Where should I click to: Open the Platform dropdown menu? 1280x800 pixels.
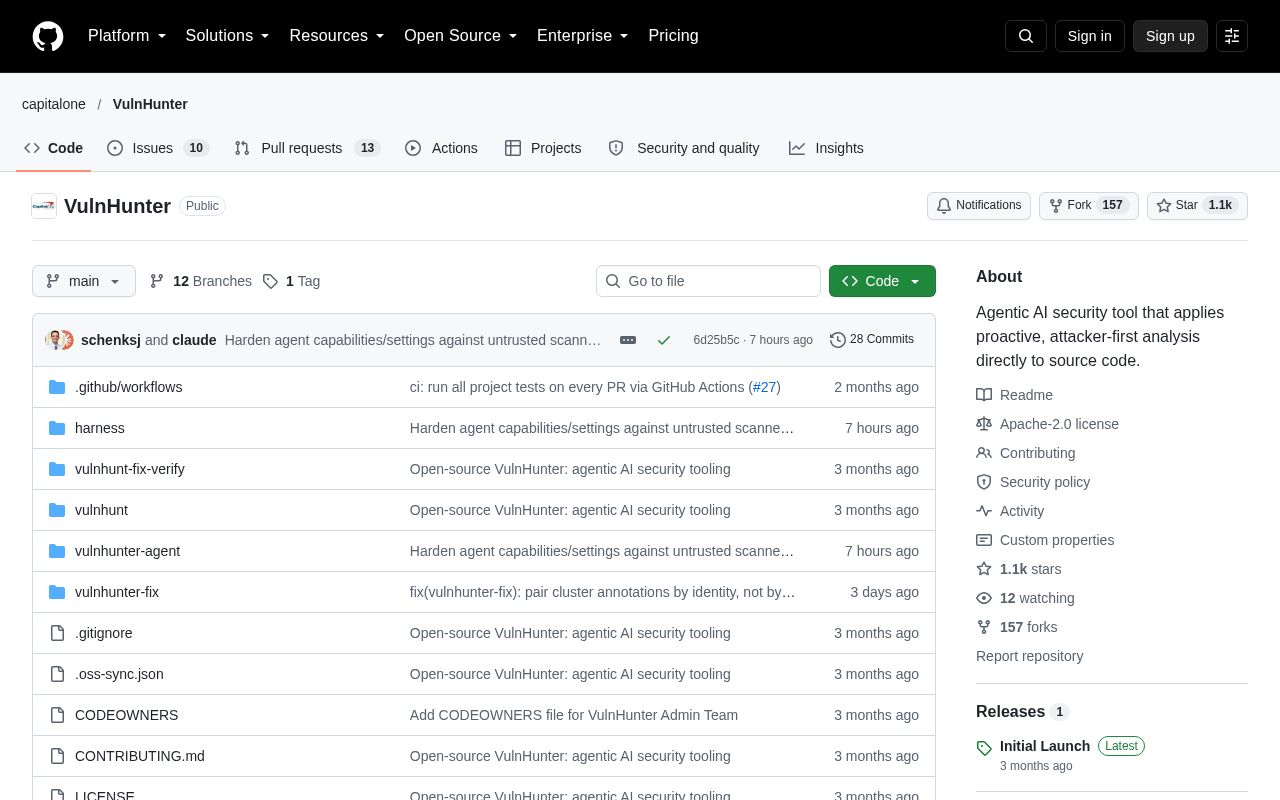tap(127, 36)
